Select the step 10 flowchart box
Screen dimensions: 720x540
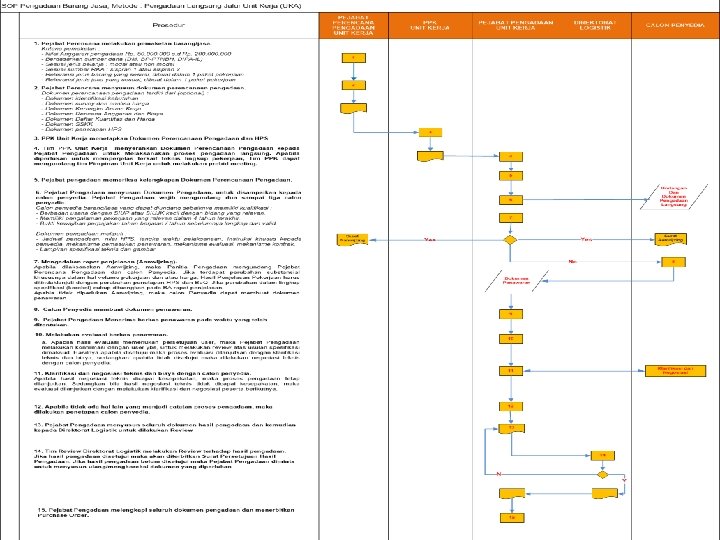(511, 339)
